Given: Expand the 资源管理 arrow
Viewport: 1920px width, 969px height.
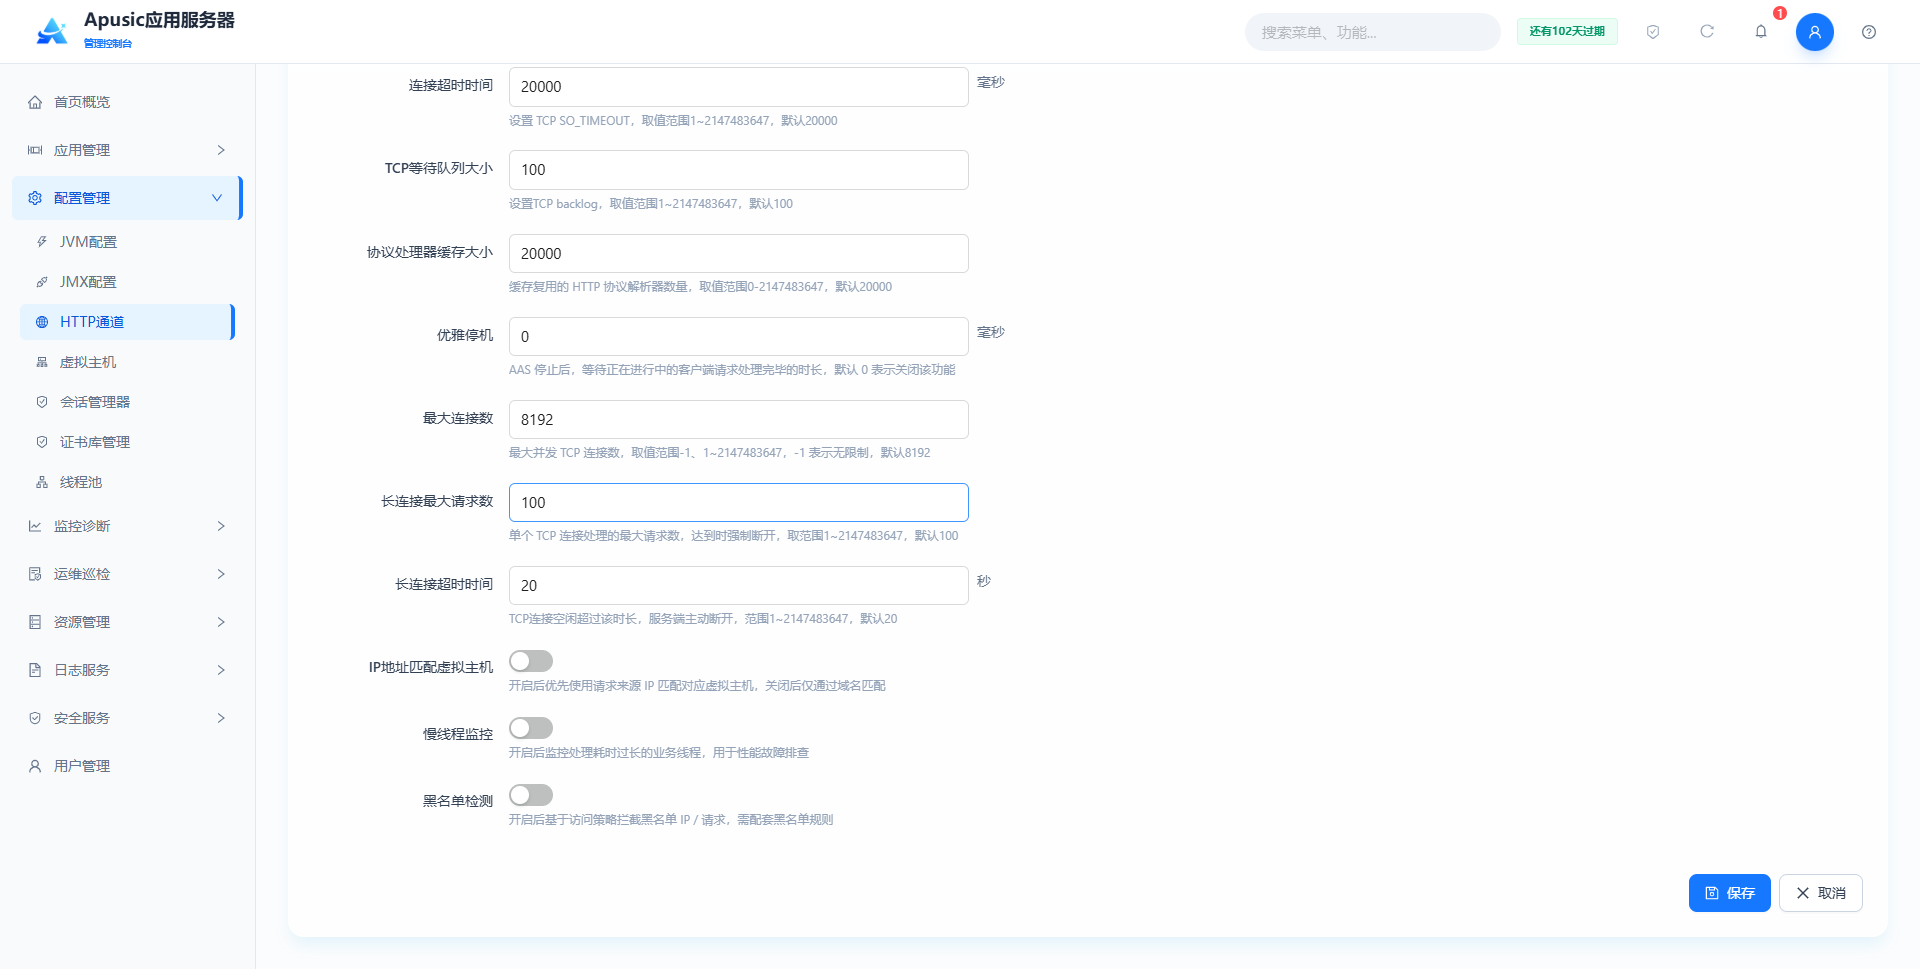Looking at the screenshot, I should pyautogui.click(x=221, y=622).
